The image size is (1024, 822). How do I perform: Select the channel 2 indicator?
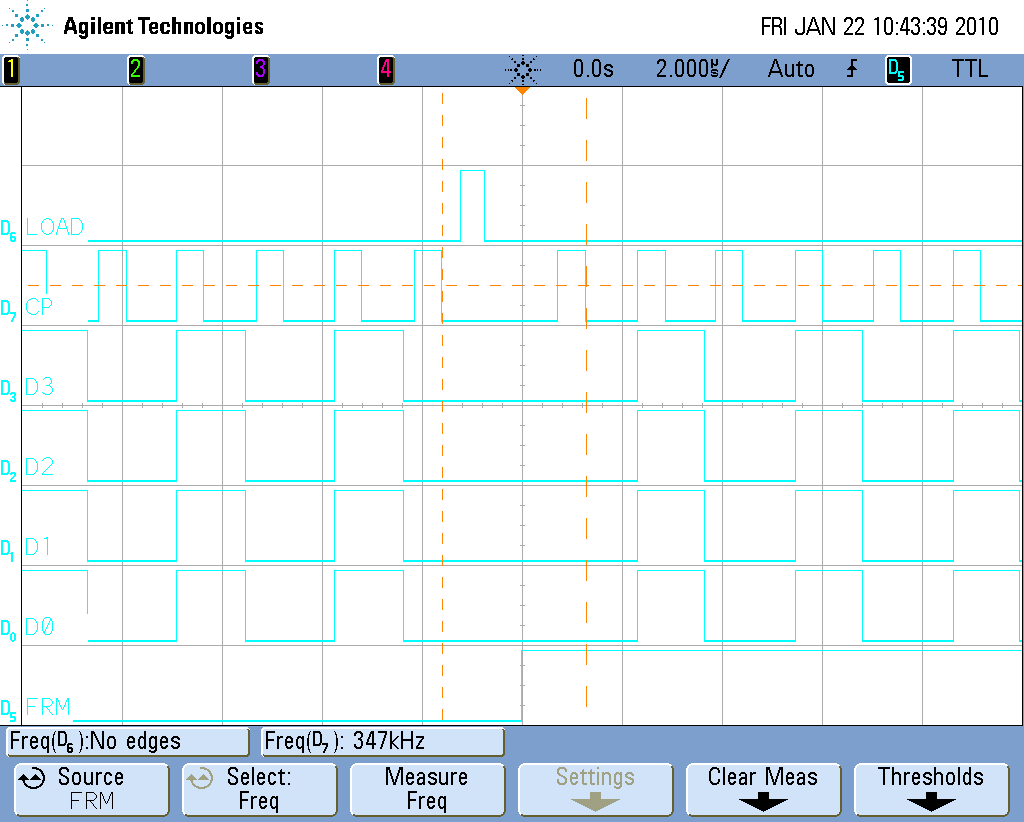click(136, 70)
